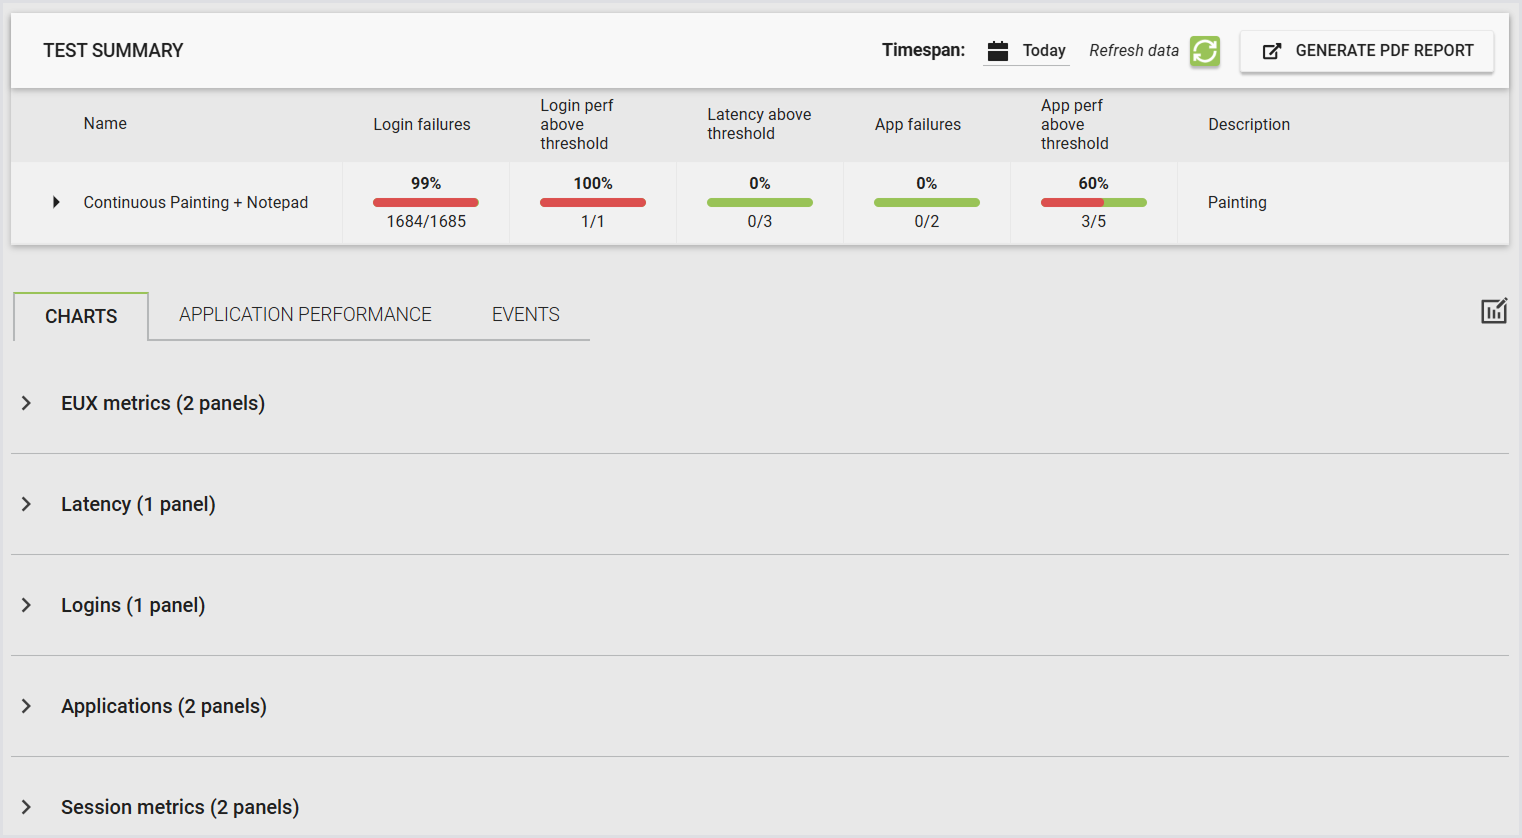Click the App perf 60% progress bar

pyautogui.click(x=1094, y=203)
